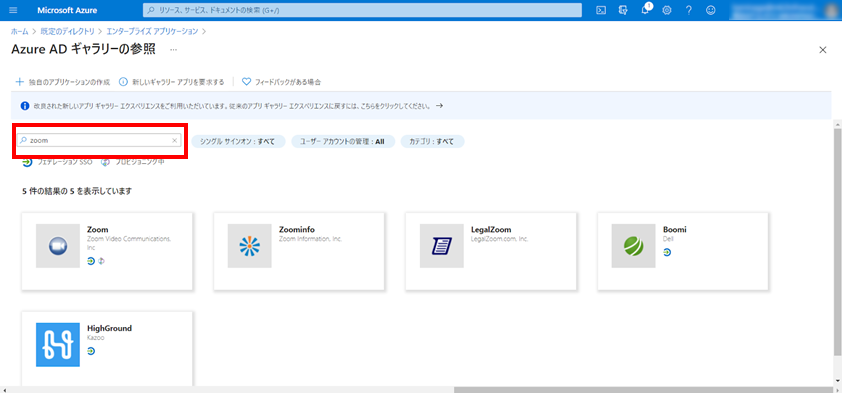
Task: Click フィードバックがある場合 heart button
Action: (x=281, y=82)
